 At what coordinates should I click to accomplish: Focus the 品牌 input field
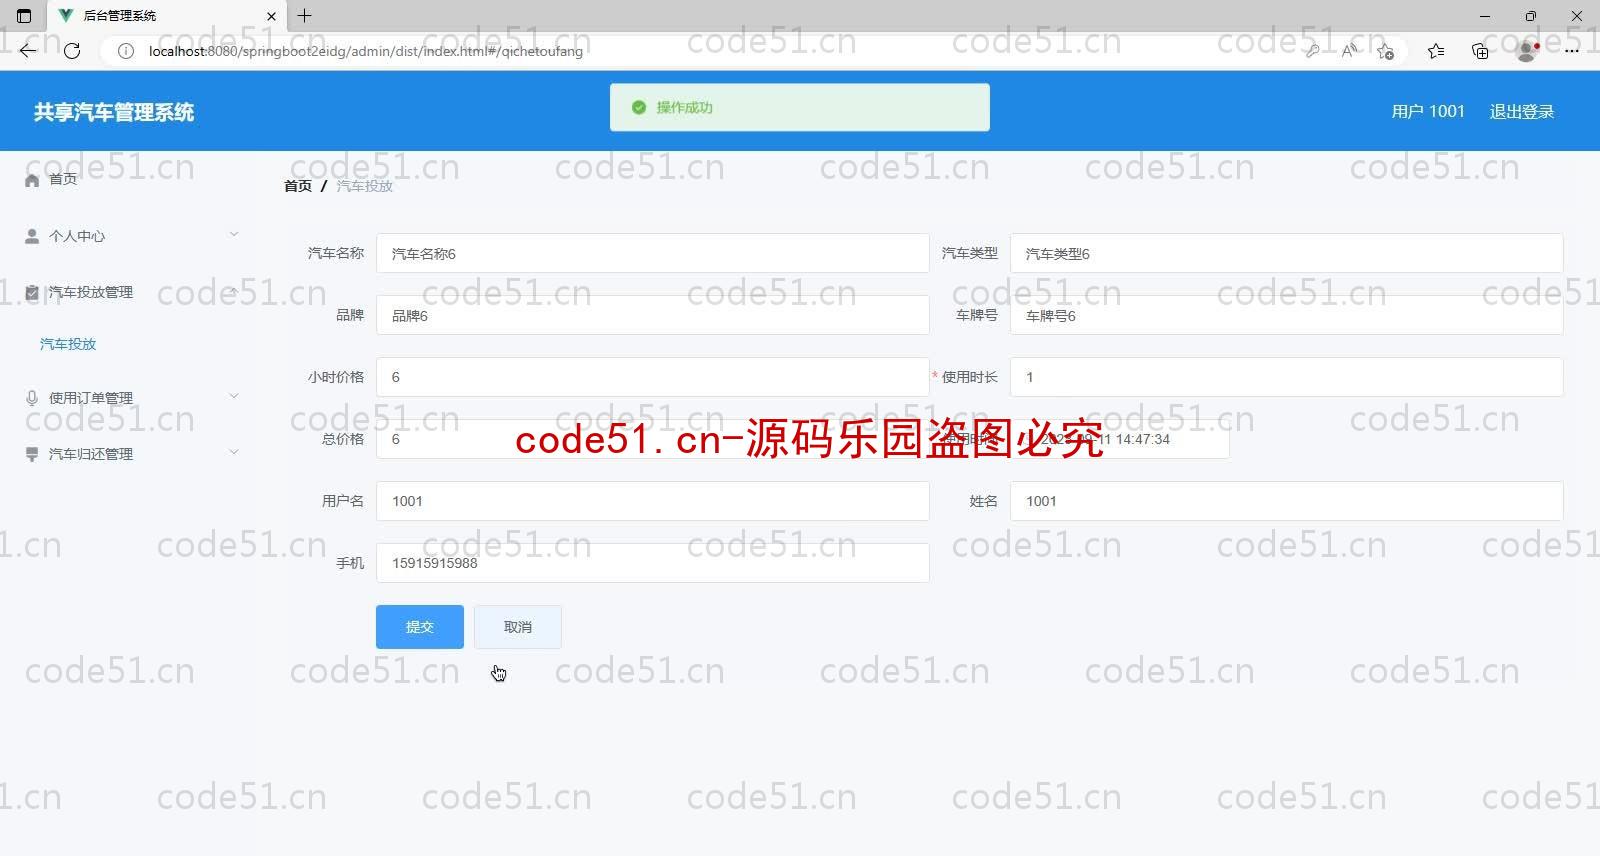tap(653, 316)
